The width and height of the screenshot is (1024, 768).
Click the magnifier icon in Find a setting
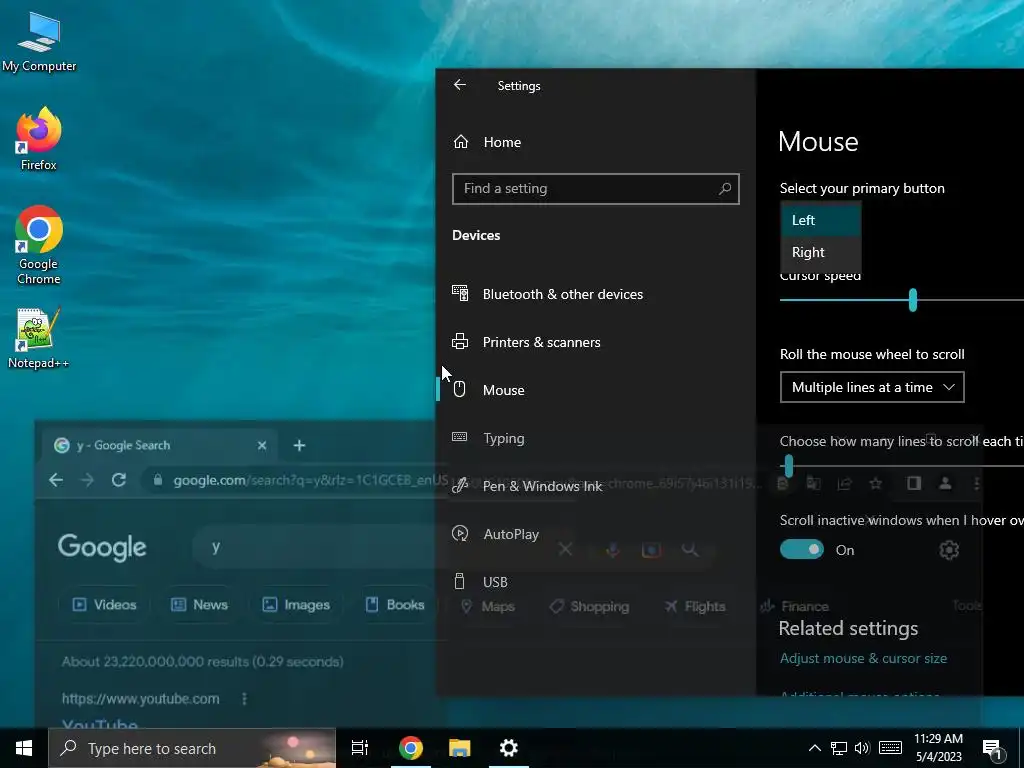pyautogui.click(x=724, y=189)
